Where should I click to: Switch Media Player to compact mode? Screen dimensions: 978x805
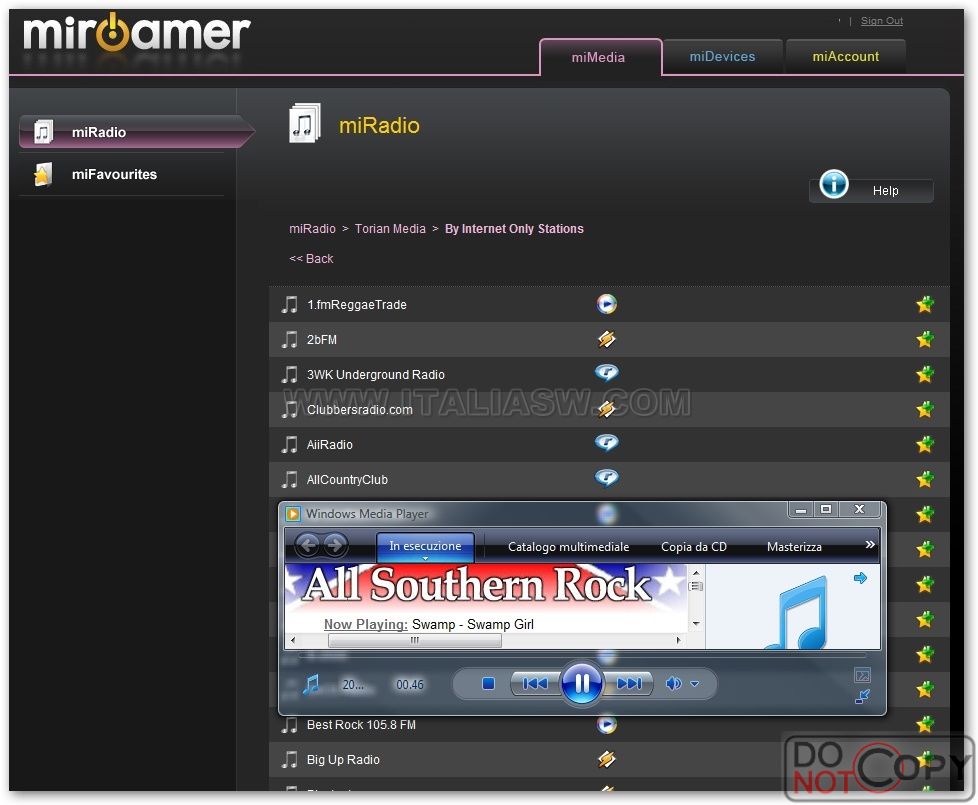click(862, 697)
